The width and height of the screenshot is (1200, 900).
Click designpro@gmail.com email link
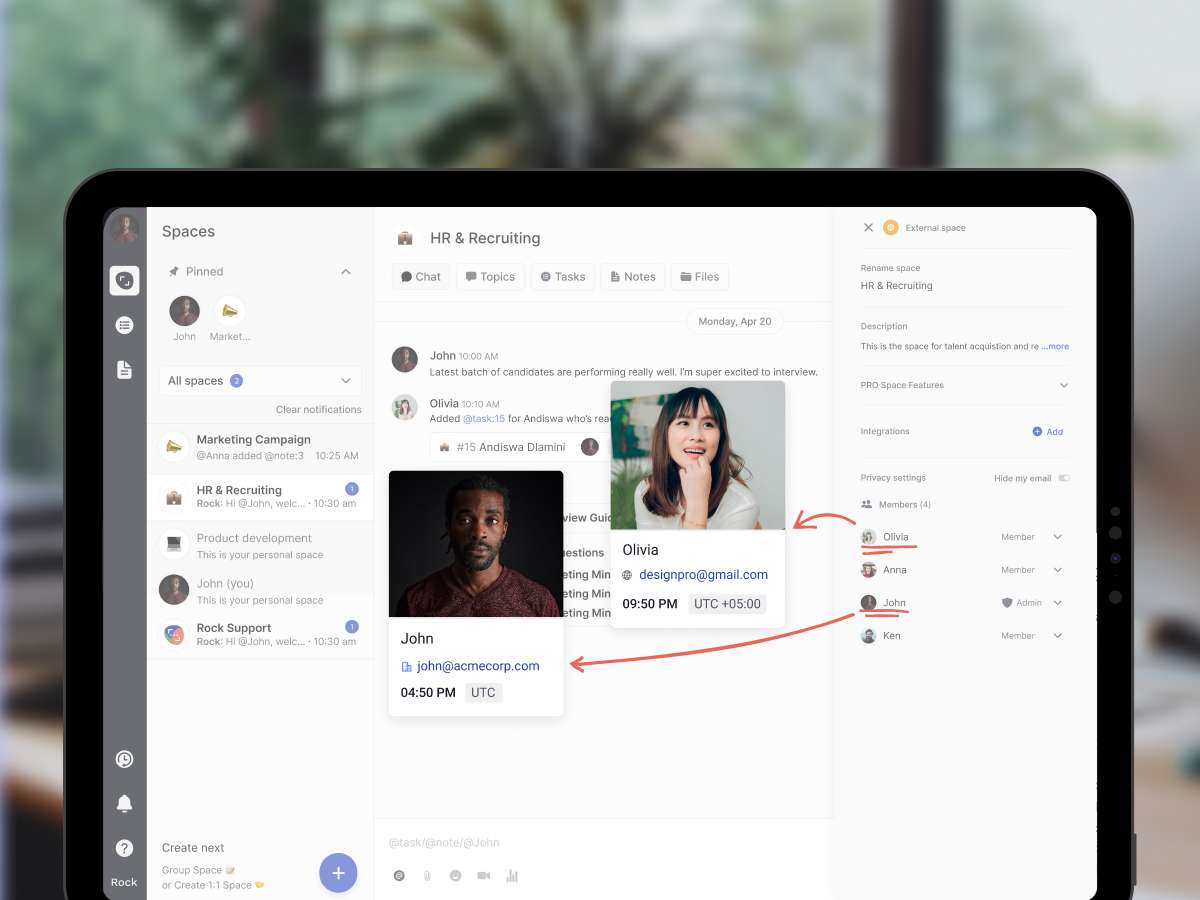click(703, 575)
